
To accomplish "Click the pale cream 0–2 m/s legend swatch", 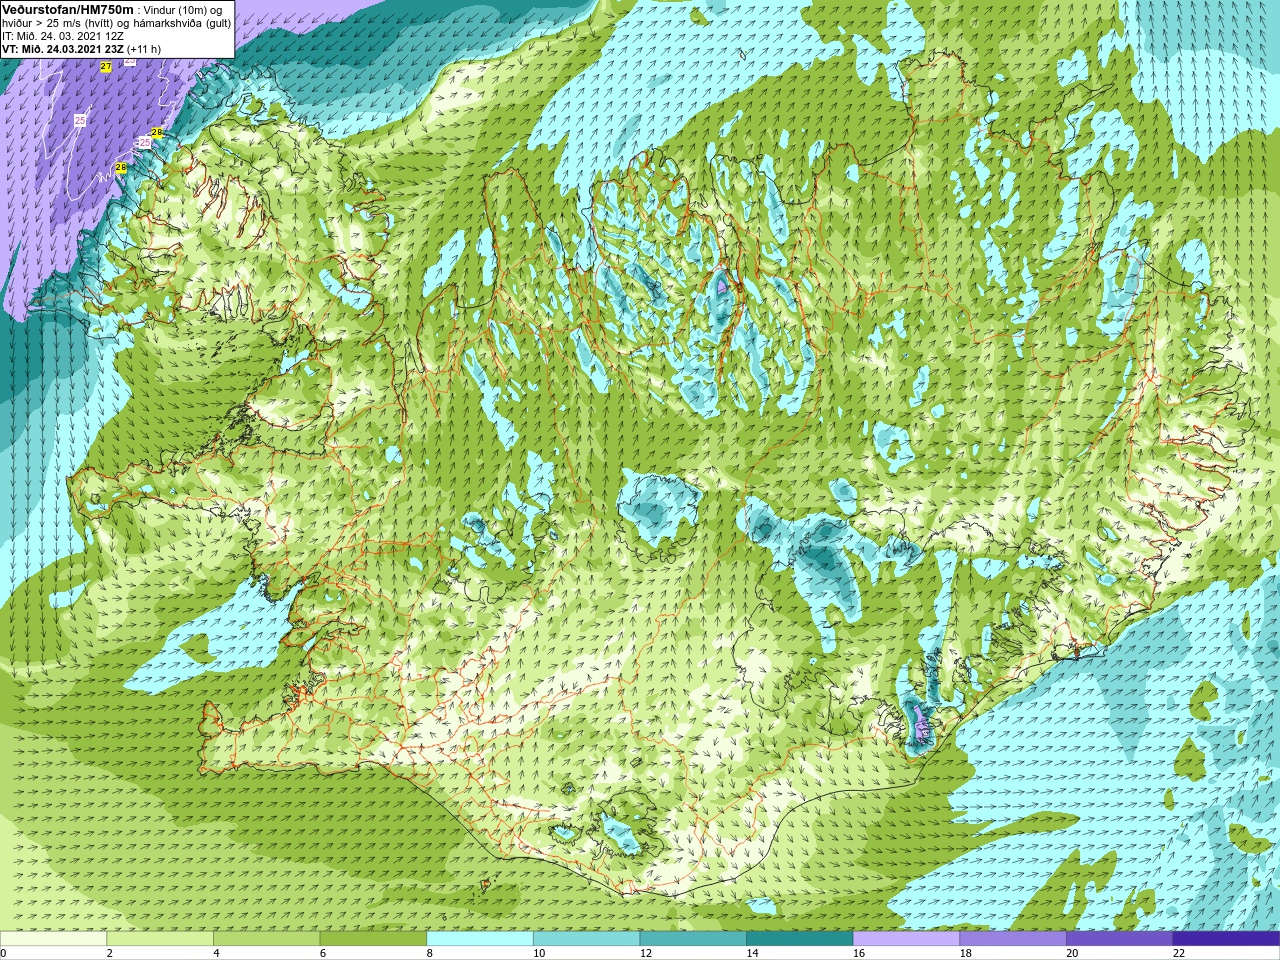I will [53, 939].
